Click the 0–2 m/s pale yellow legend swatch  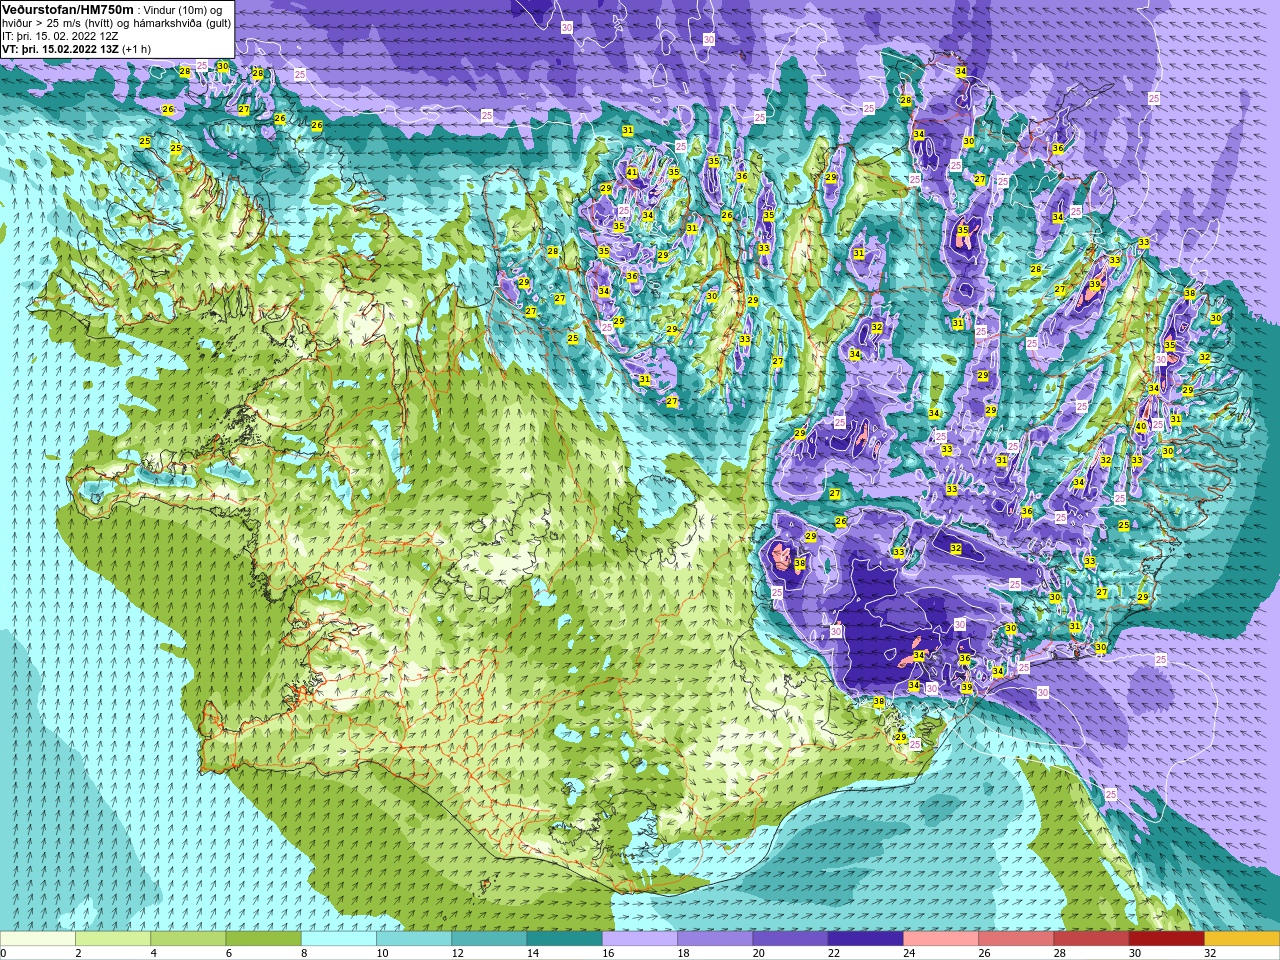click(38, 939)
